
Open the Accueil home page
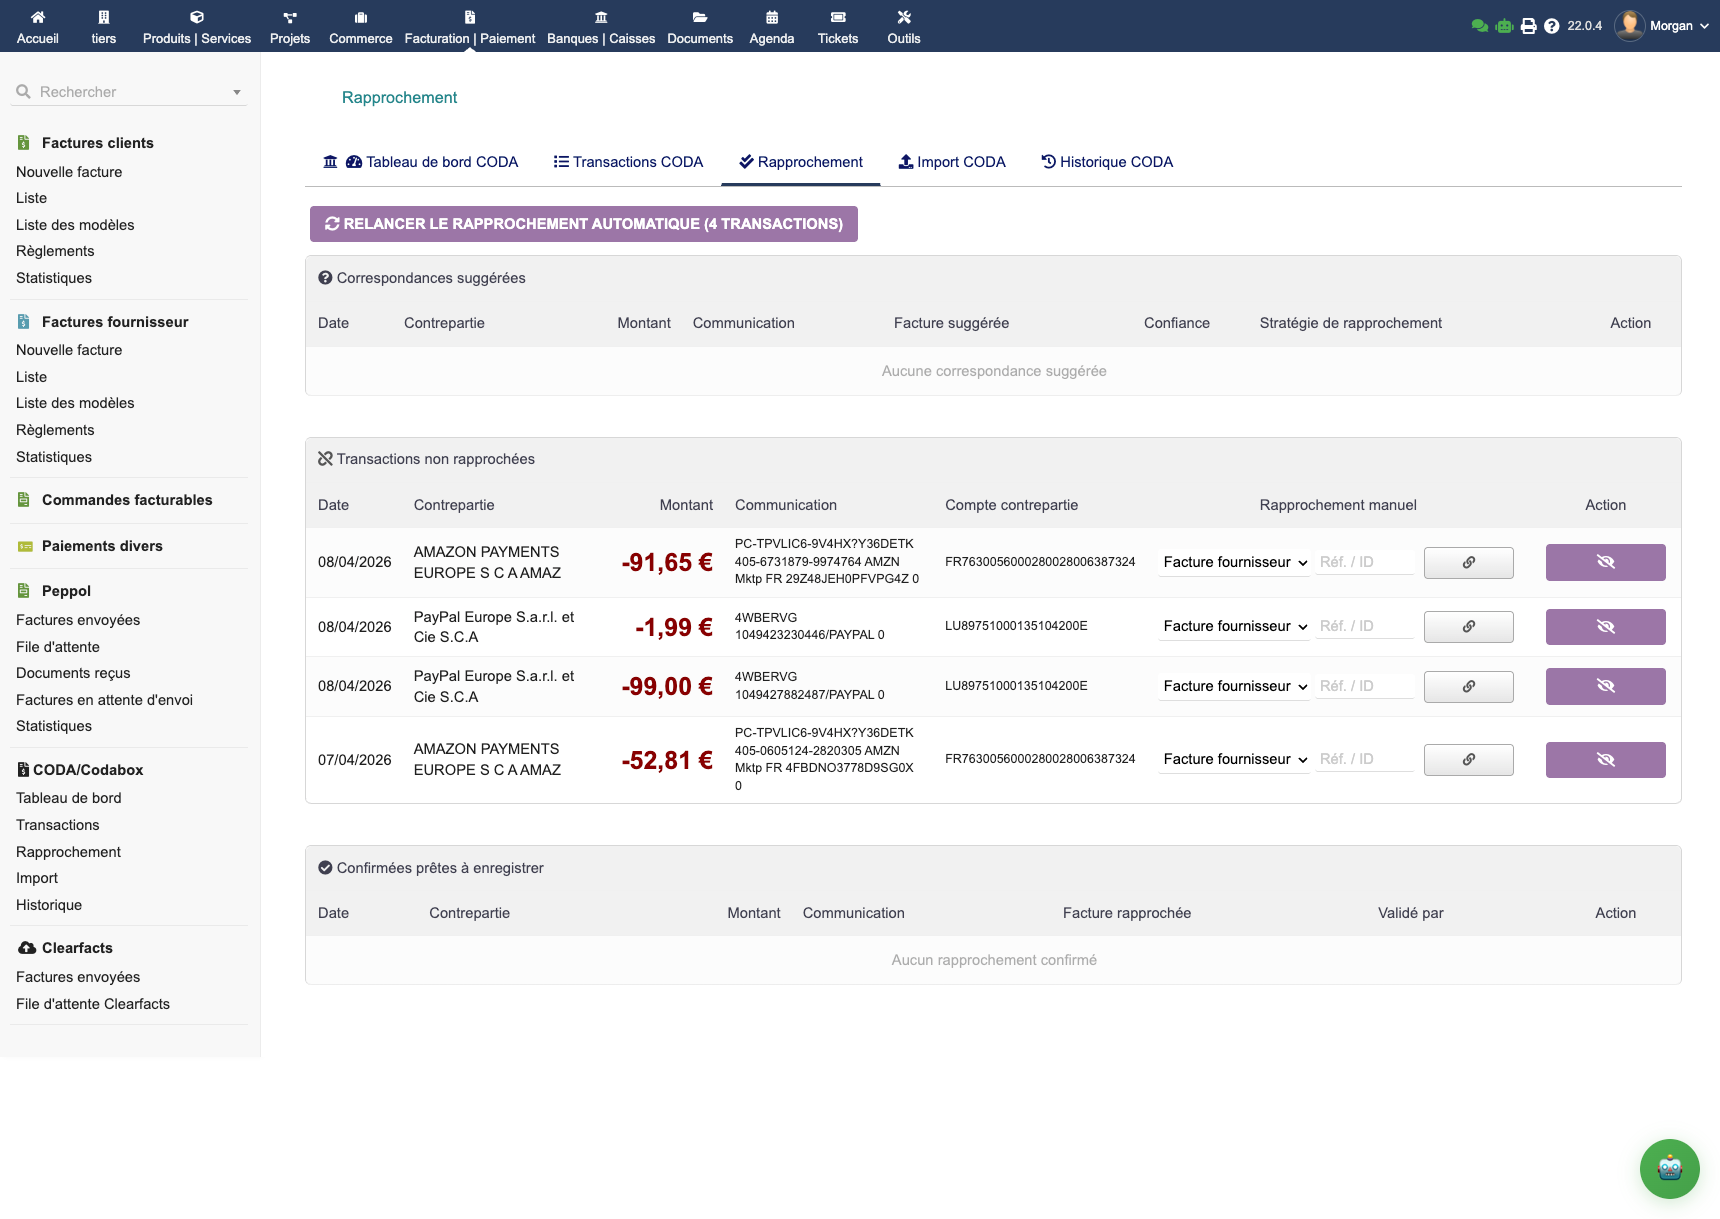(38, 26)
